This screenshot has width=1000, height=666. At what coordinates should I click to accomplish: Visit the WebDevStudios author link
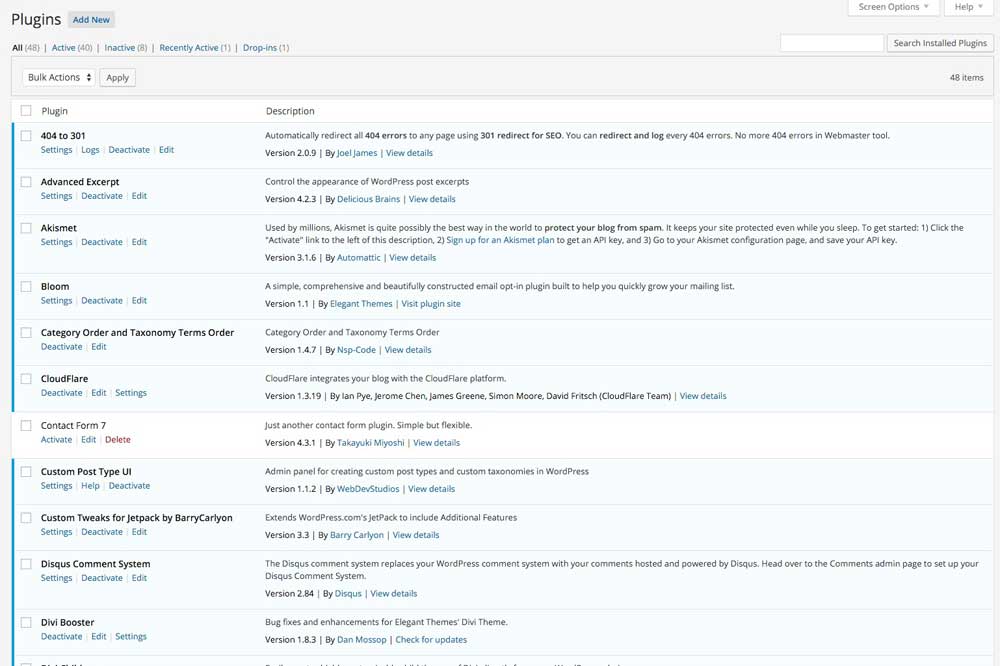click(368, 489)
